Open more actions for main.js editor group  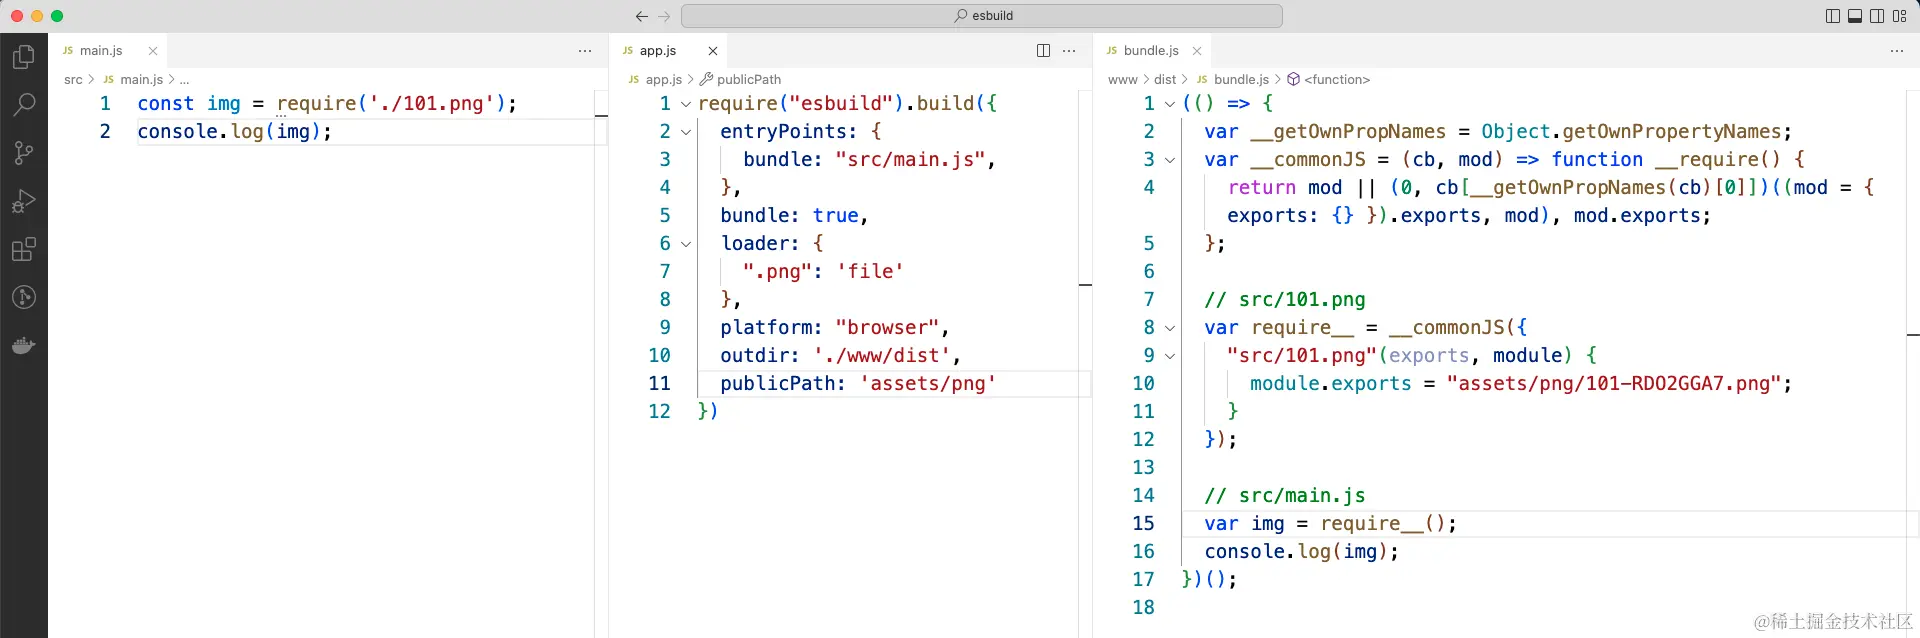pyautogui.click(x=585, y=50)
